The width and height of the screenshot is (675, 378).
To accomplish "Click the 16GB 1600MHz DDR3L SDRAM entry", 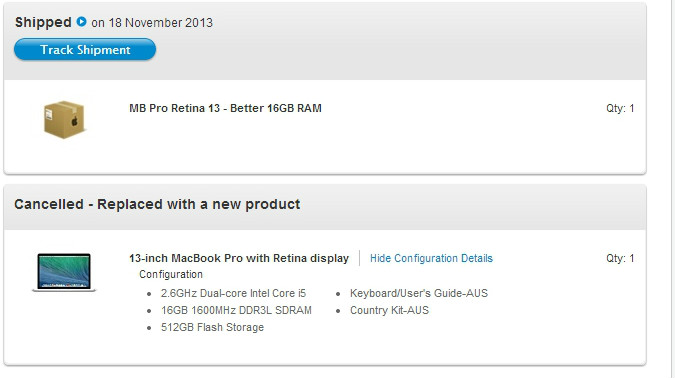I will tap(236, 310).
